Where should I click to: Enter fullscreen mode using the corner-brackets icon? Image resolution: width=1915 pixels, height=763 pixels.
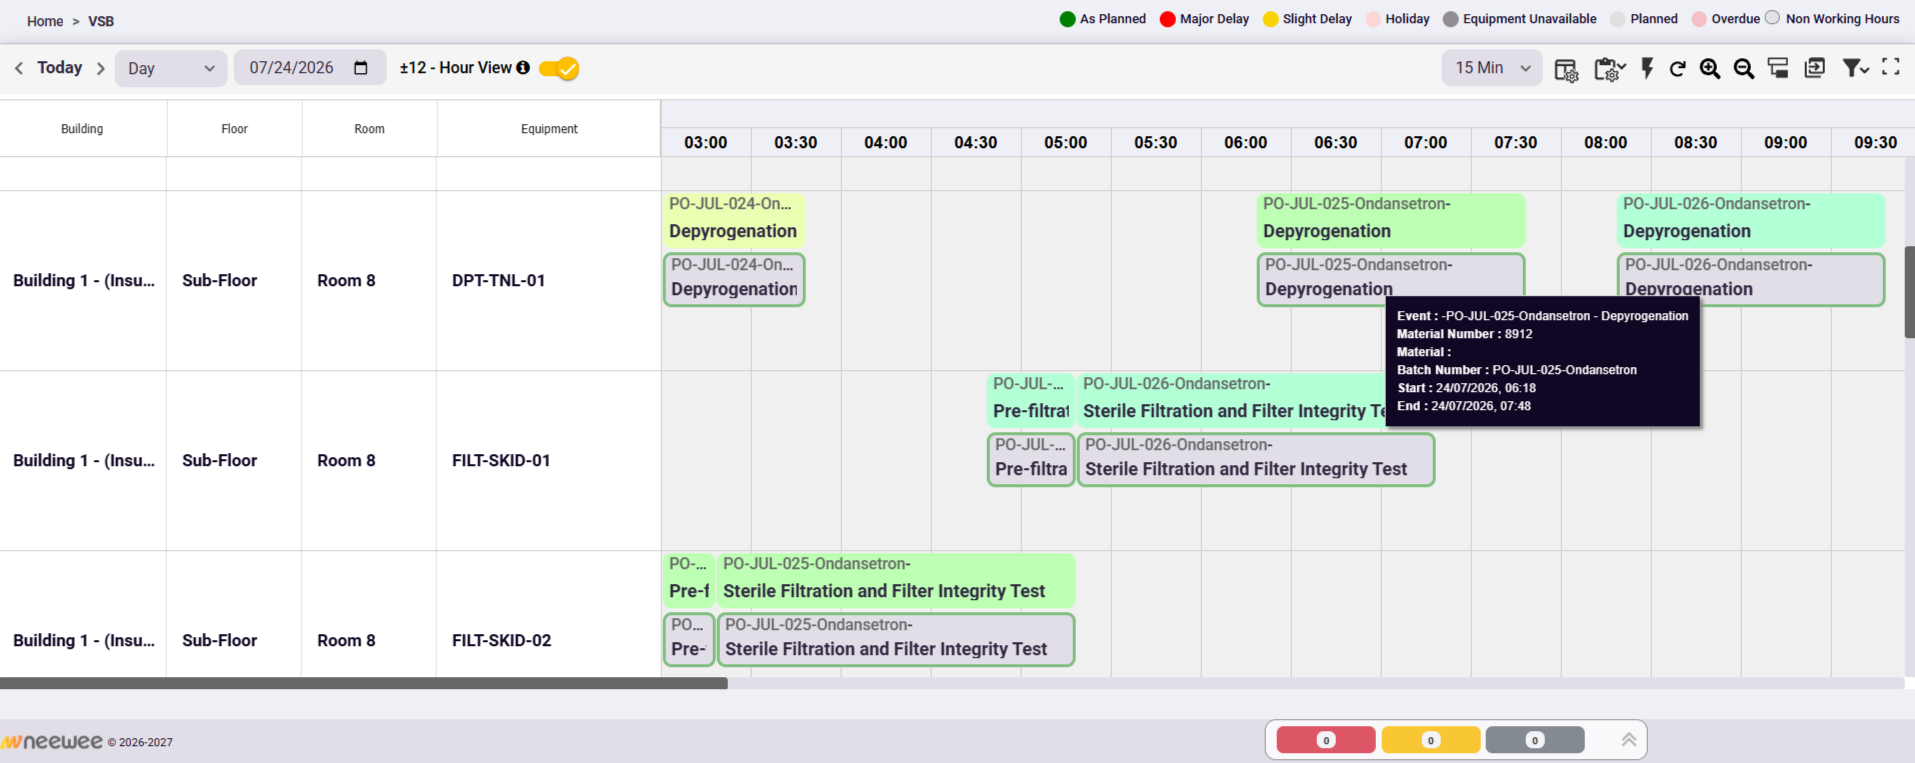tap(1890, 67)
